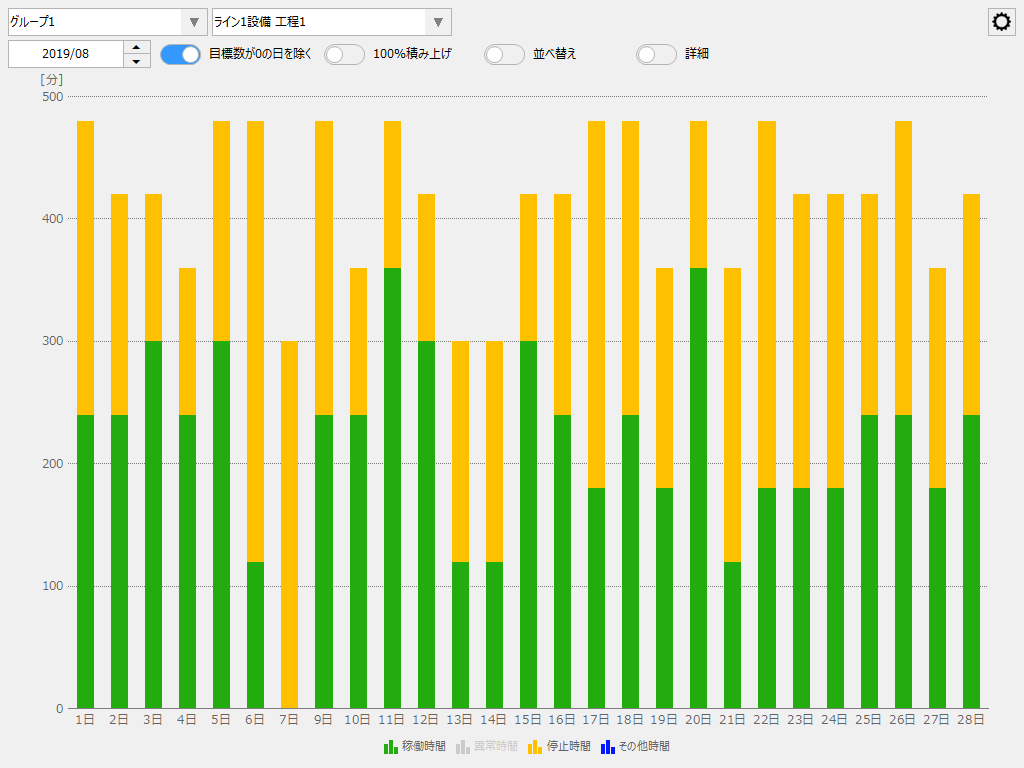Open the settings gear in the top-right corner
The image size is (1024, 768).
coord(1001,21)
